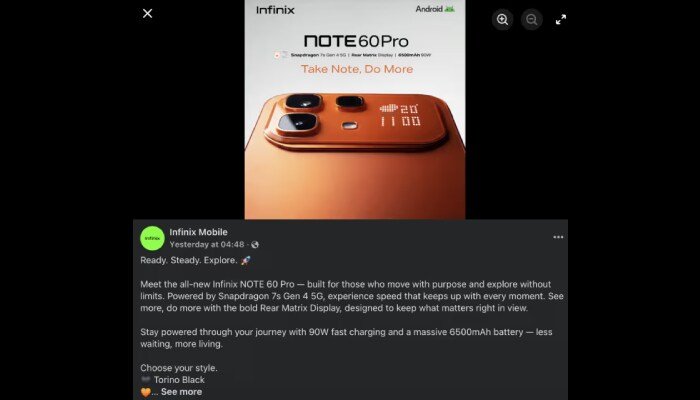700x400 pixels.
Task: Click the Android logo in the photo
Action: pyautogui.click(x=435, y=9)
